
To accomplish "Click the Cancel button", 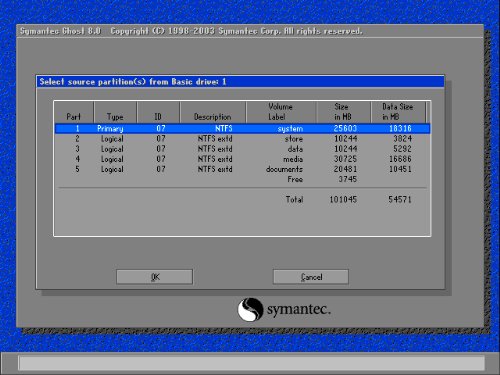I will tap(311, 277).
